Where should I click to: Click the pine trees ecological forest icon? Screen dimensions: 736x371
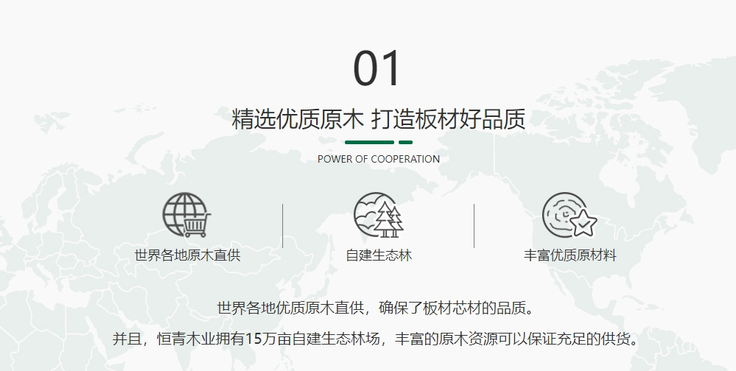point(378,215)
